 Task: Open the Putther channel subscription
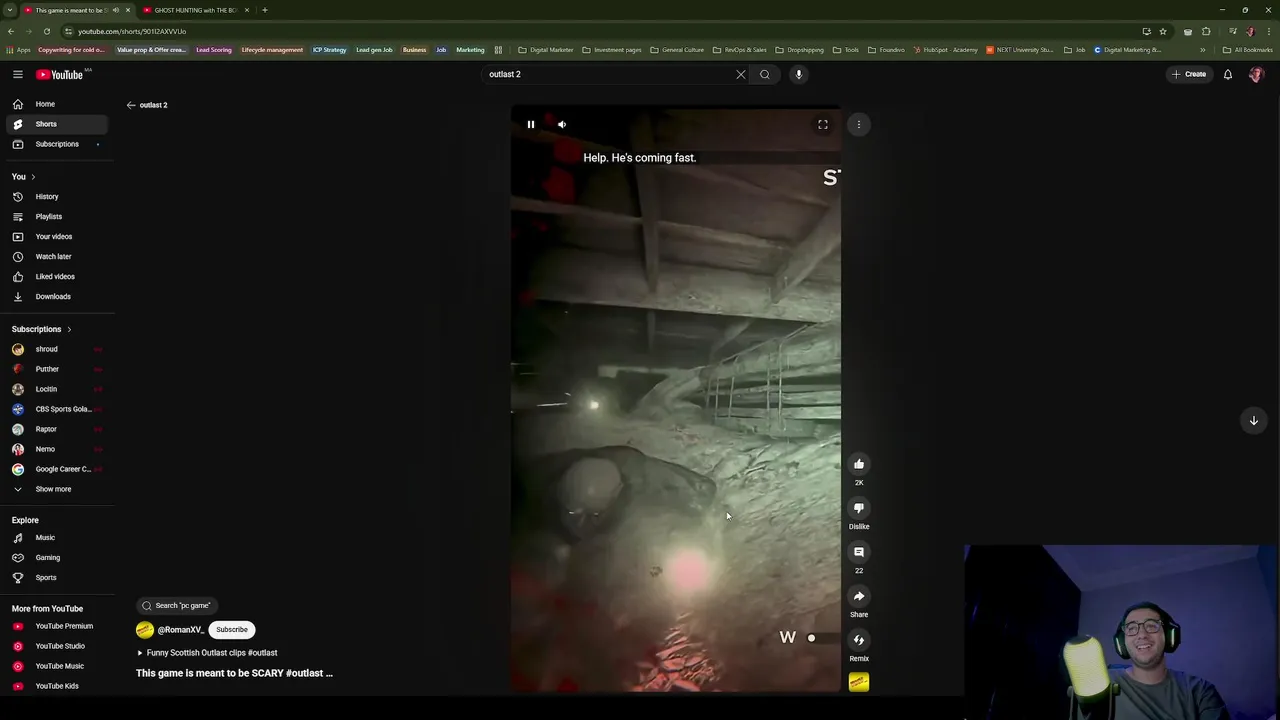point(57,369)
